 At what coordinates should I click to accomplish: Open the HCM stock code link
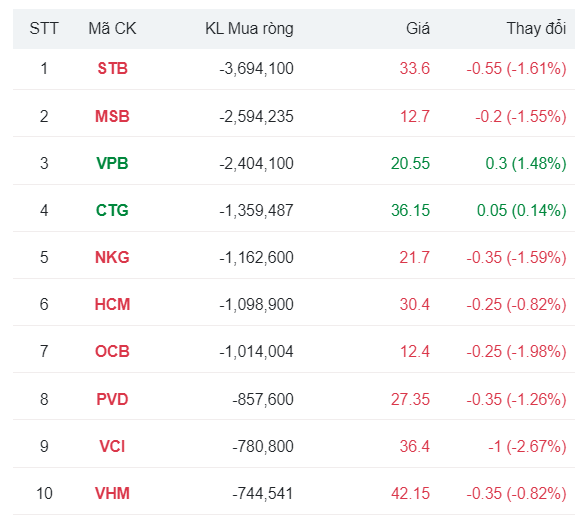tap(112, 304)
